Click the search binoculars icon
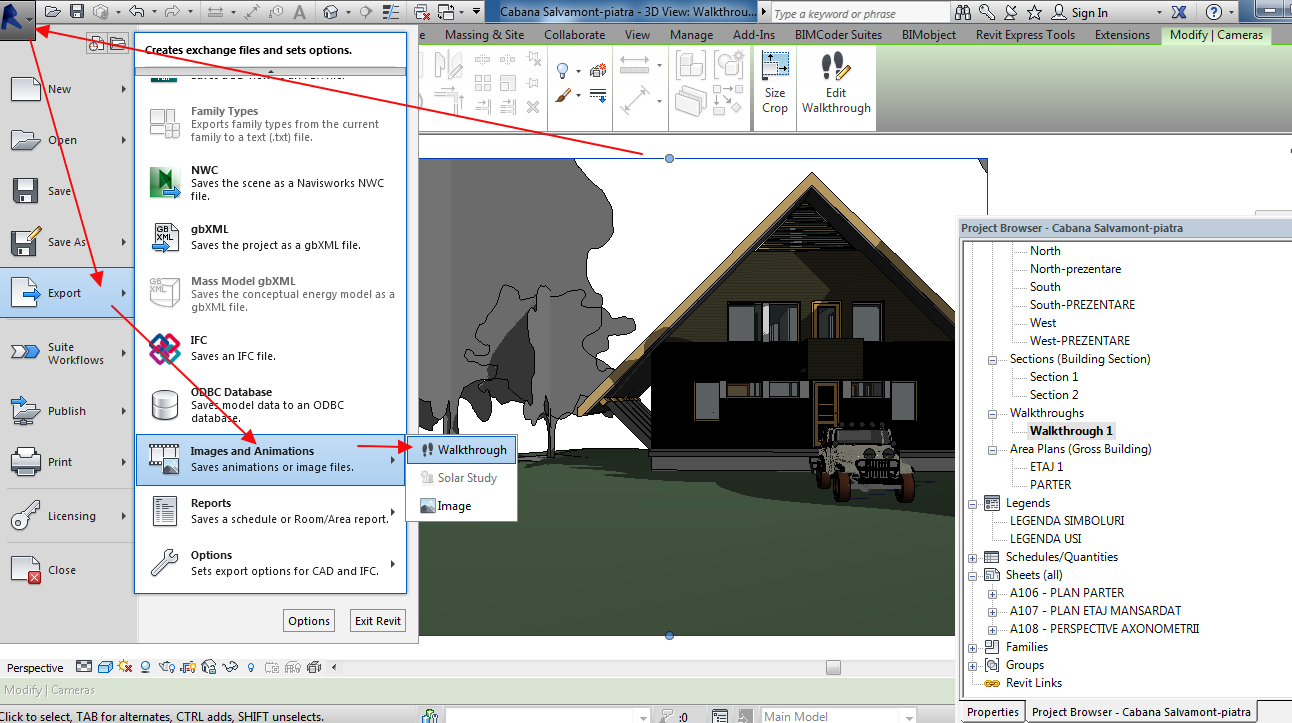 tap(962, 12)
